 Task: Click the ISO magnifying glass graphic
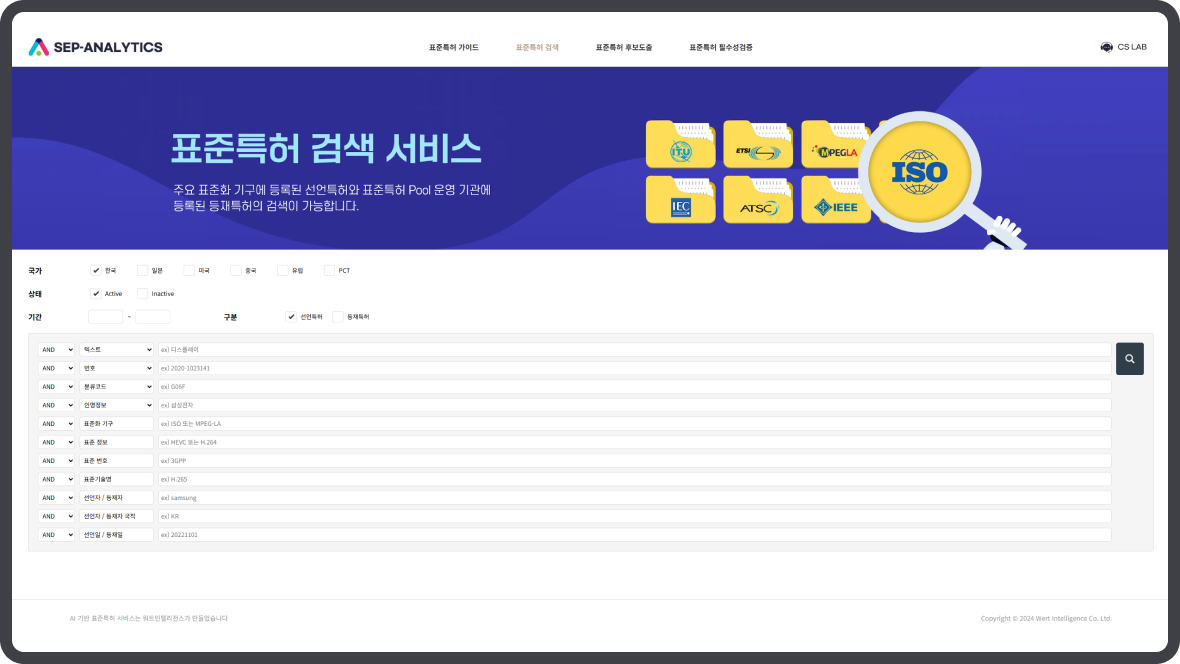[x=920, y=172]
